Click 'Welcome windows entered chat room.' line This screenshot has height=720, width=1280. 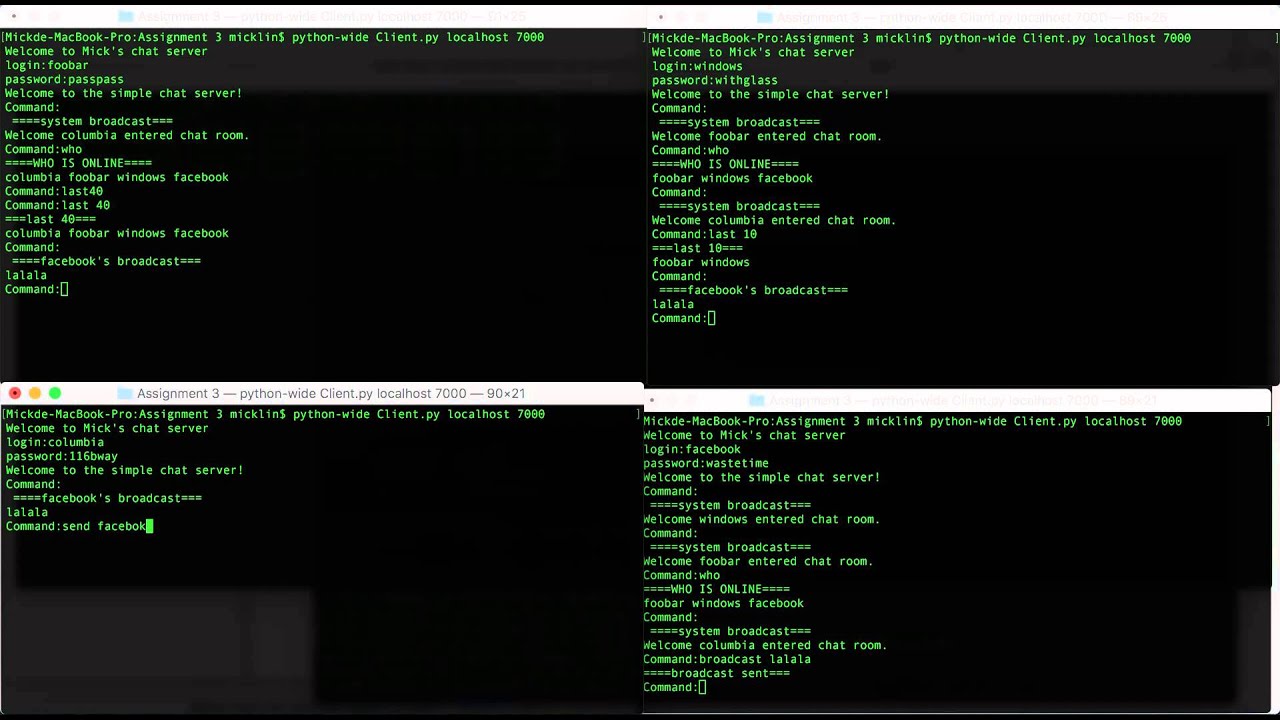coord(761,519)
